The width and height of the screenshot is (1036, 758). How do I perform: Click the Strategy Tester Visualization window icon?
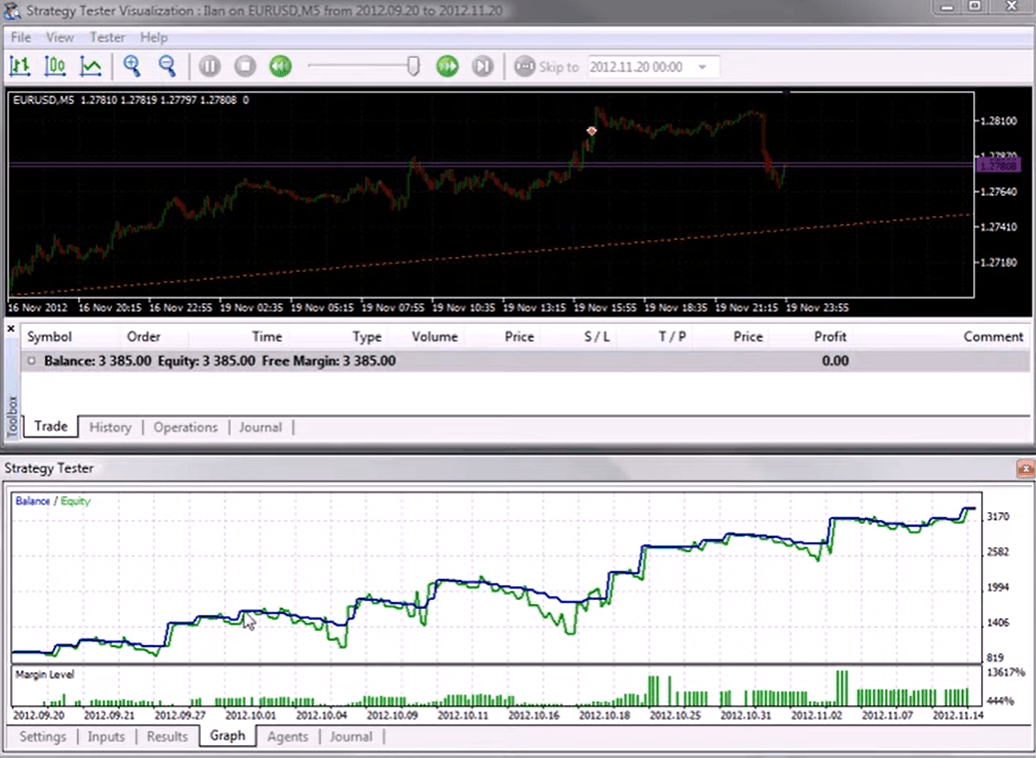[12, 11]
